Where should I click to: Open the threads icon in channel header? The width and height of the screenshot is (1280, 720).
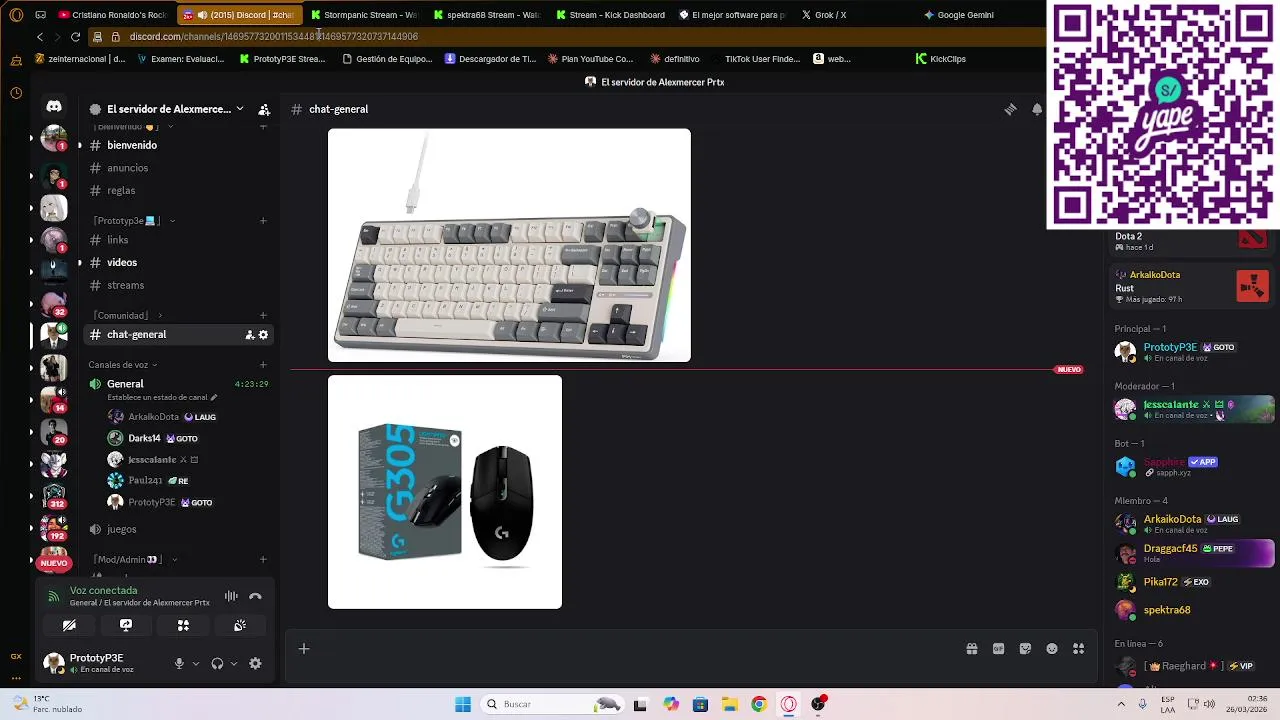coord(1010,109)
